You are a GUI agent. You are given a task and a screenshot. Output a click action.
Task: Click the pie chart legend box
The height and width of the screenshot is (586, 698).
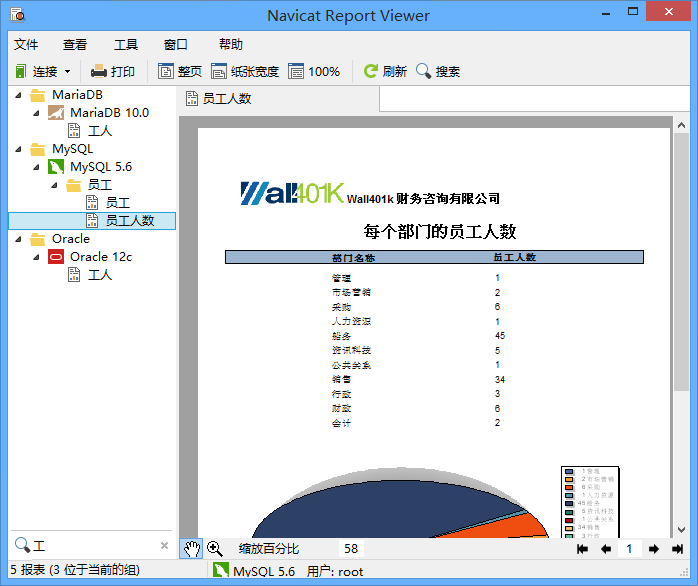590,502
